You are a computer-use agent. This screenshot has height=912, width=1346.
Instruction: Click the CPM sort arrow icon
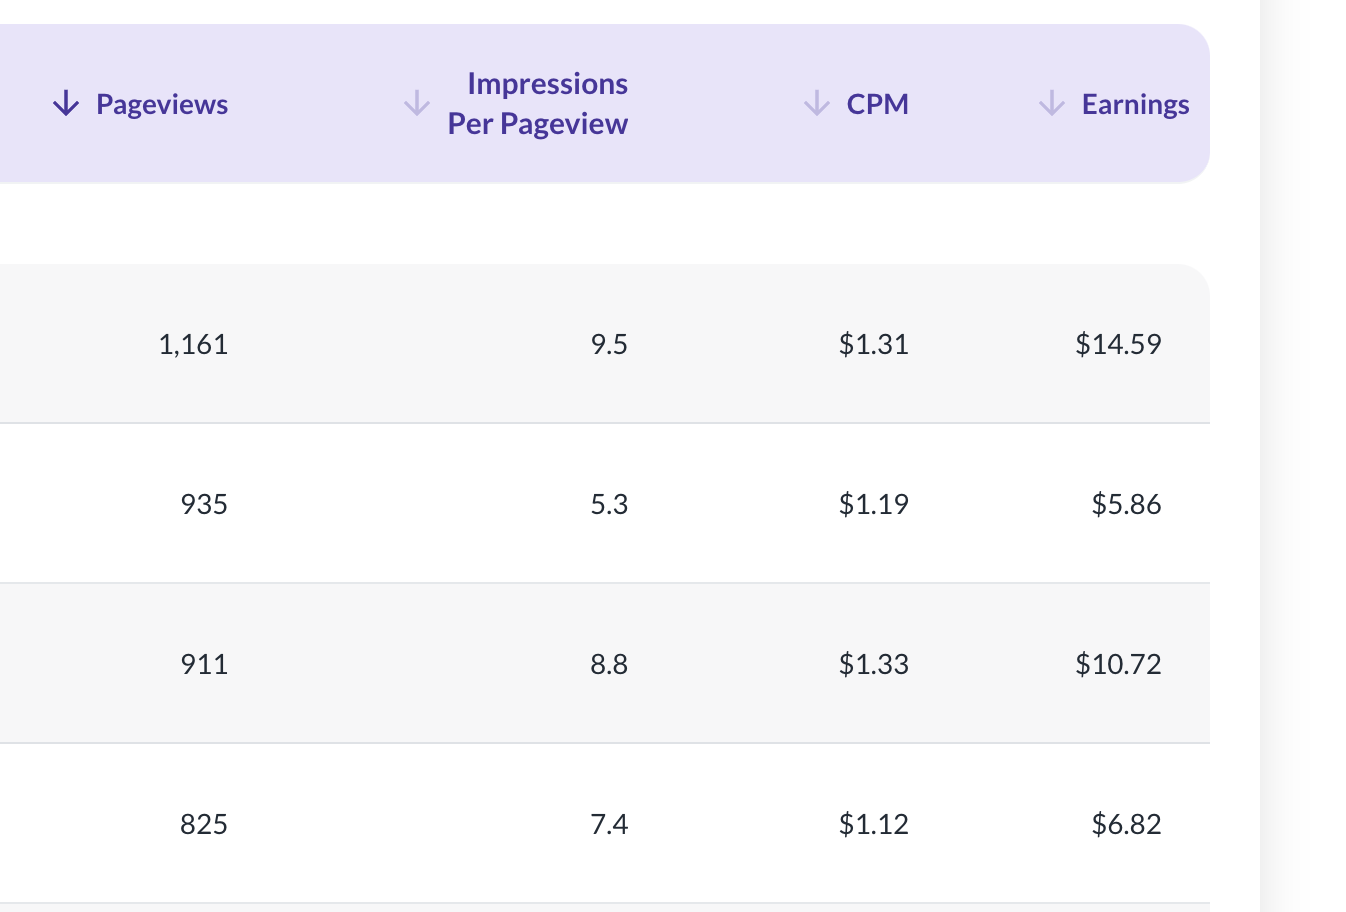817,103
